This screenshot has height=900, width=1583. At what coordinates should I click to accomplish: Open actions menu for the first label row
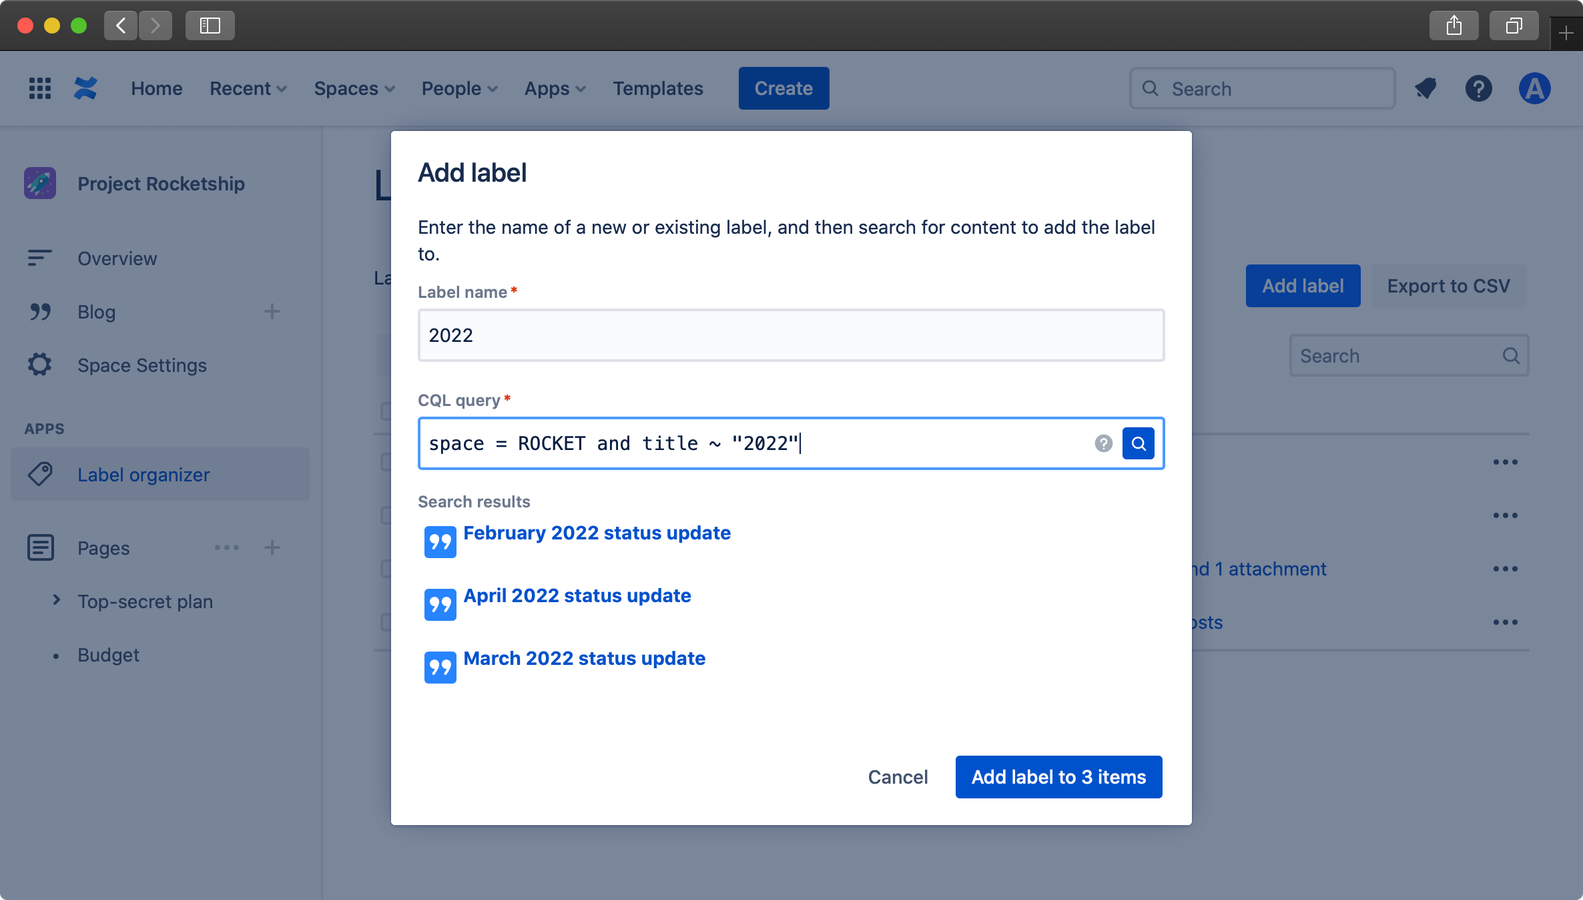pos(1505,462)
